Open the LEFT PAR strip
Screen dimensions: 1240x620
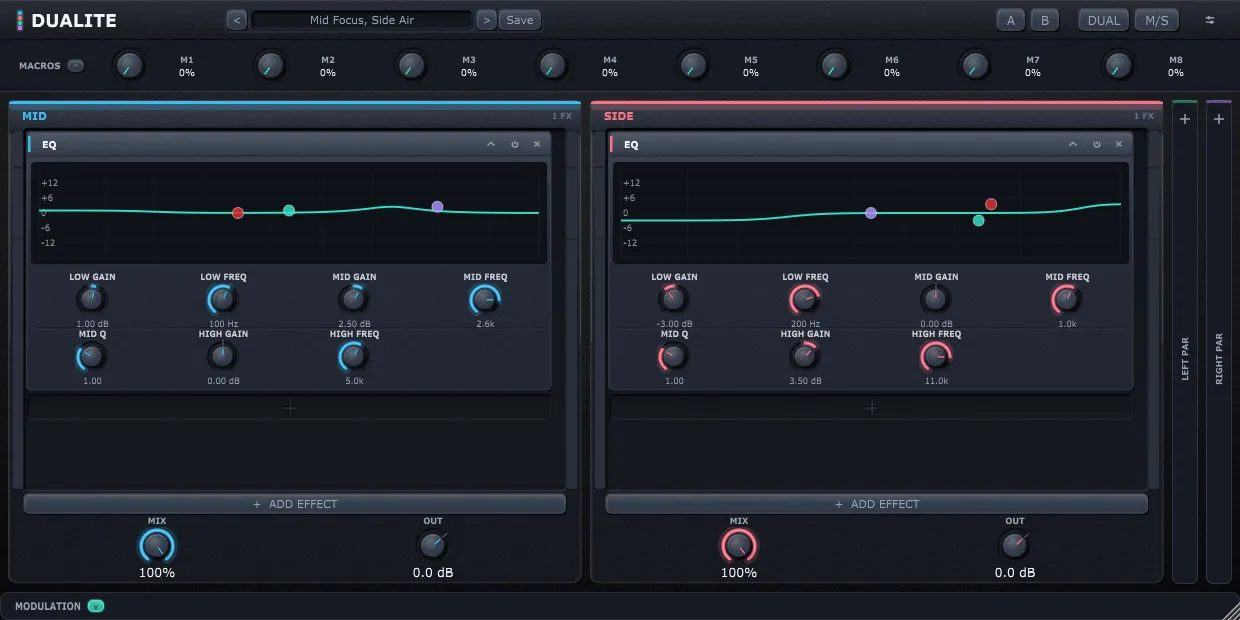tap(1185, 342)
